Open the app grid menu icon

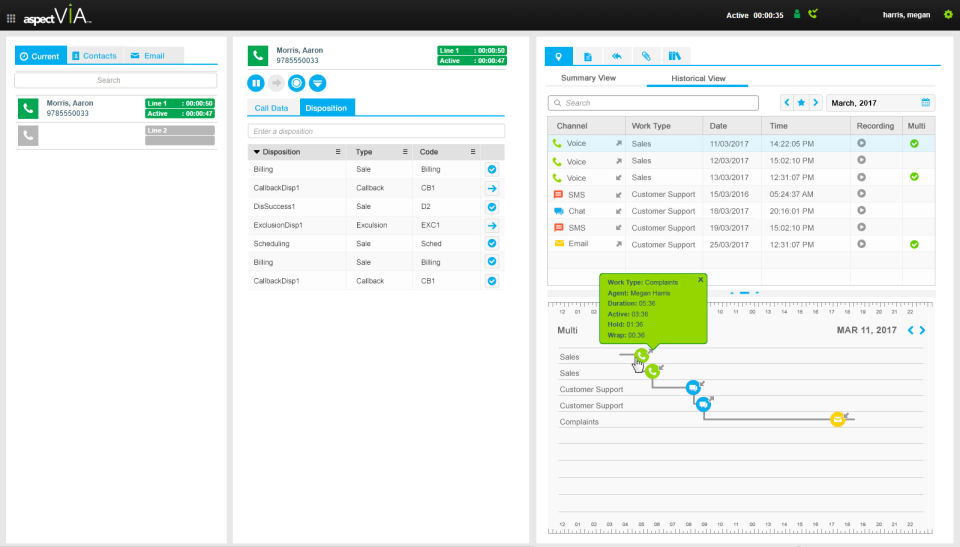click(10, 18)
